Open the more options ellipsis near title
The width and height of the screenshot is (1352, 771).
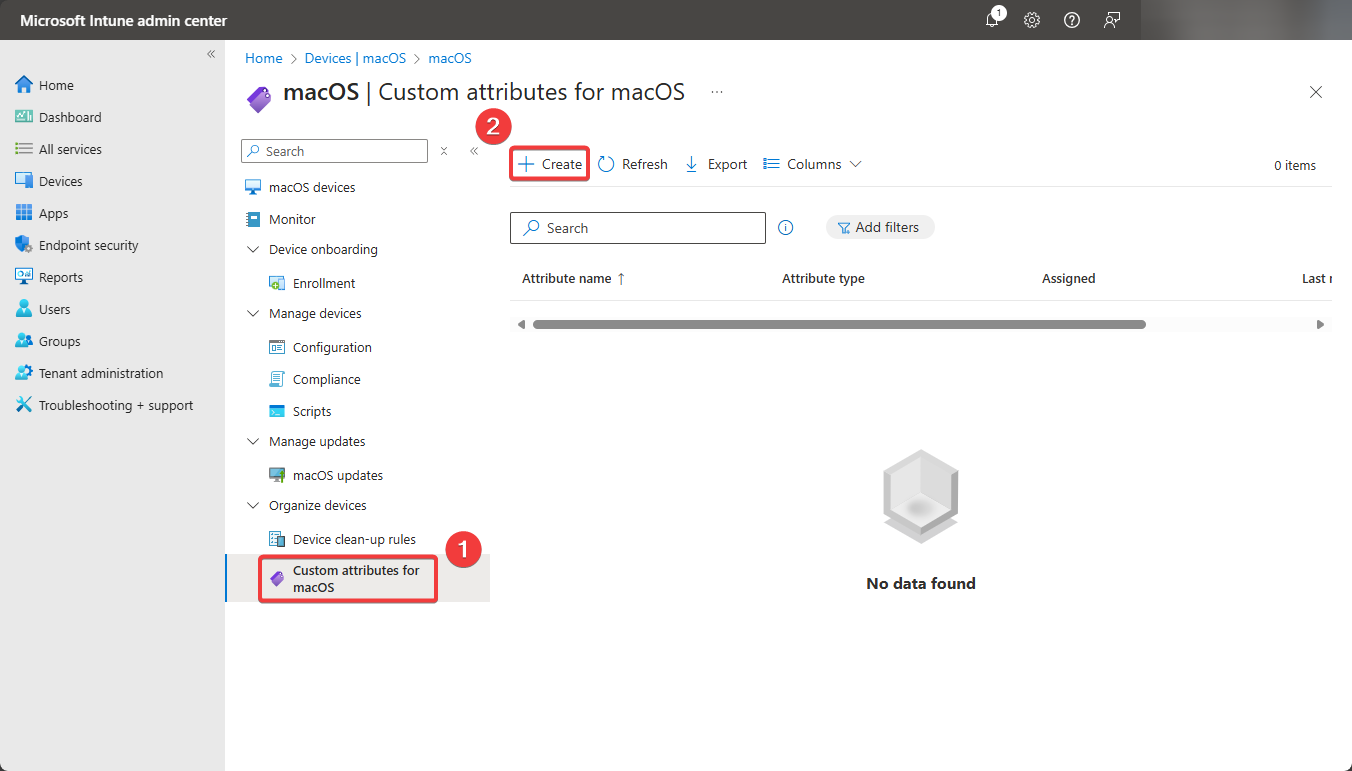tap(717, 92)
